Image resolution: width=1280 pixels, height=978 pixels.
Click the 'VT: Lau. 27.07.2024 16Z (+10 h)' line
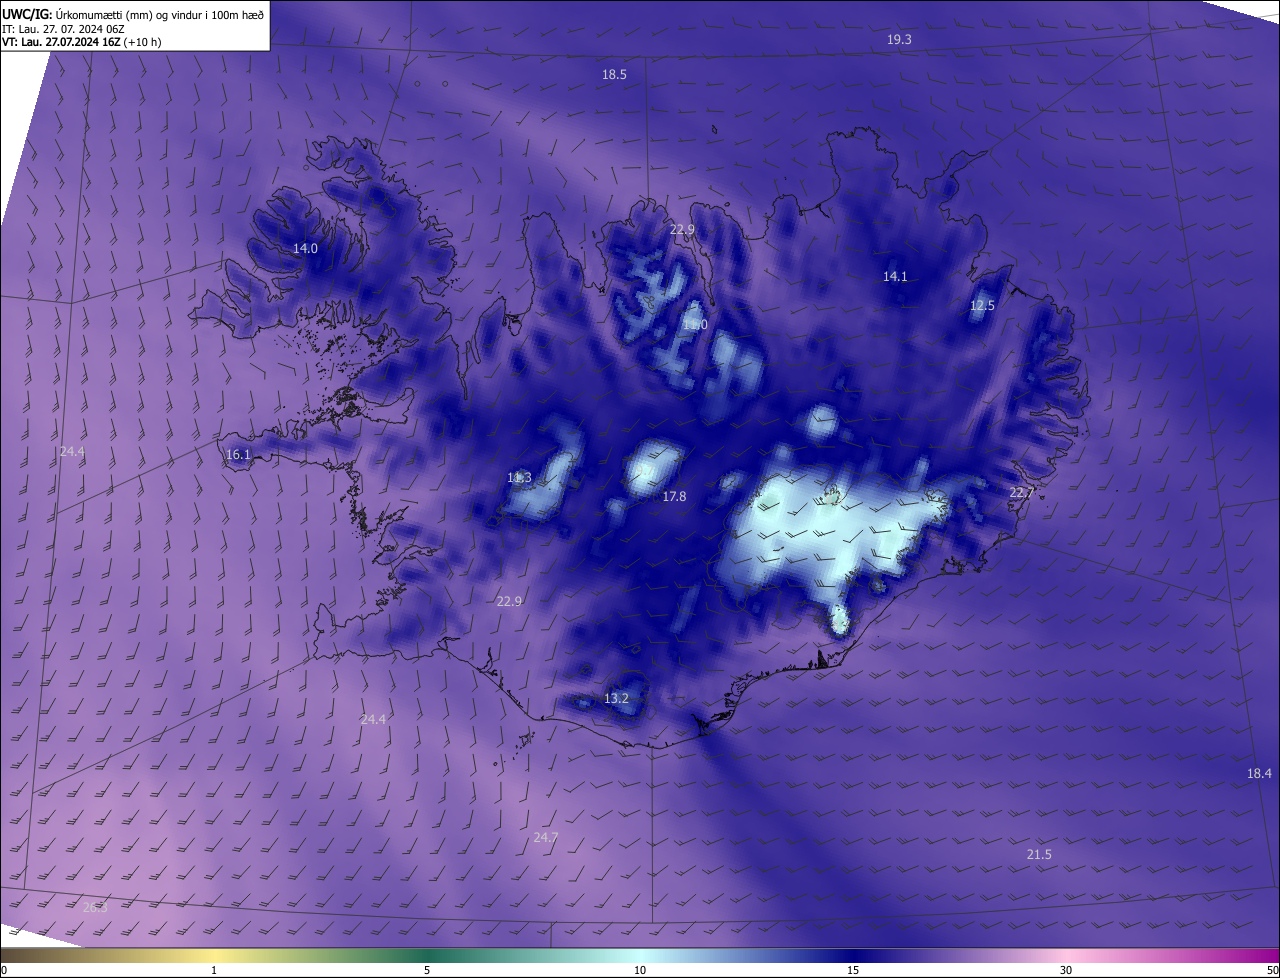pos(82,42)
